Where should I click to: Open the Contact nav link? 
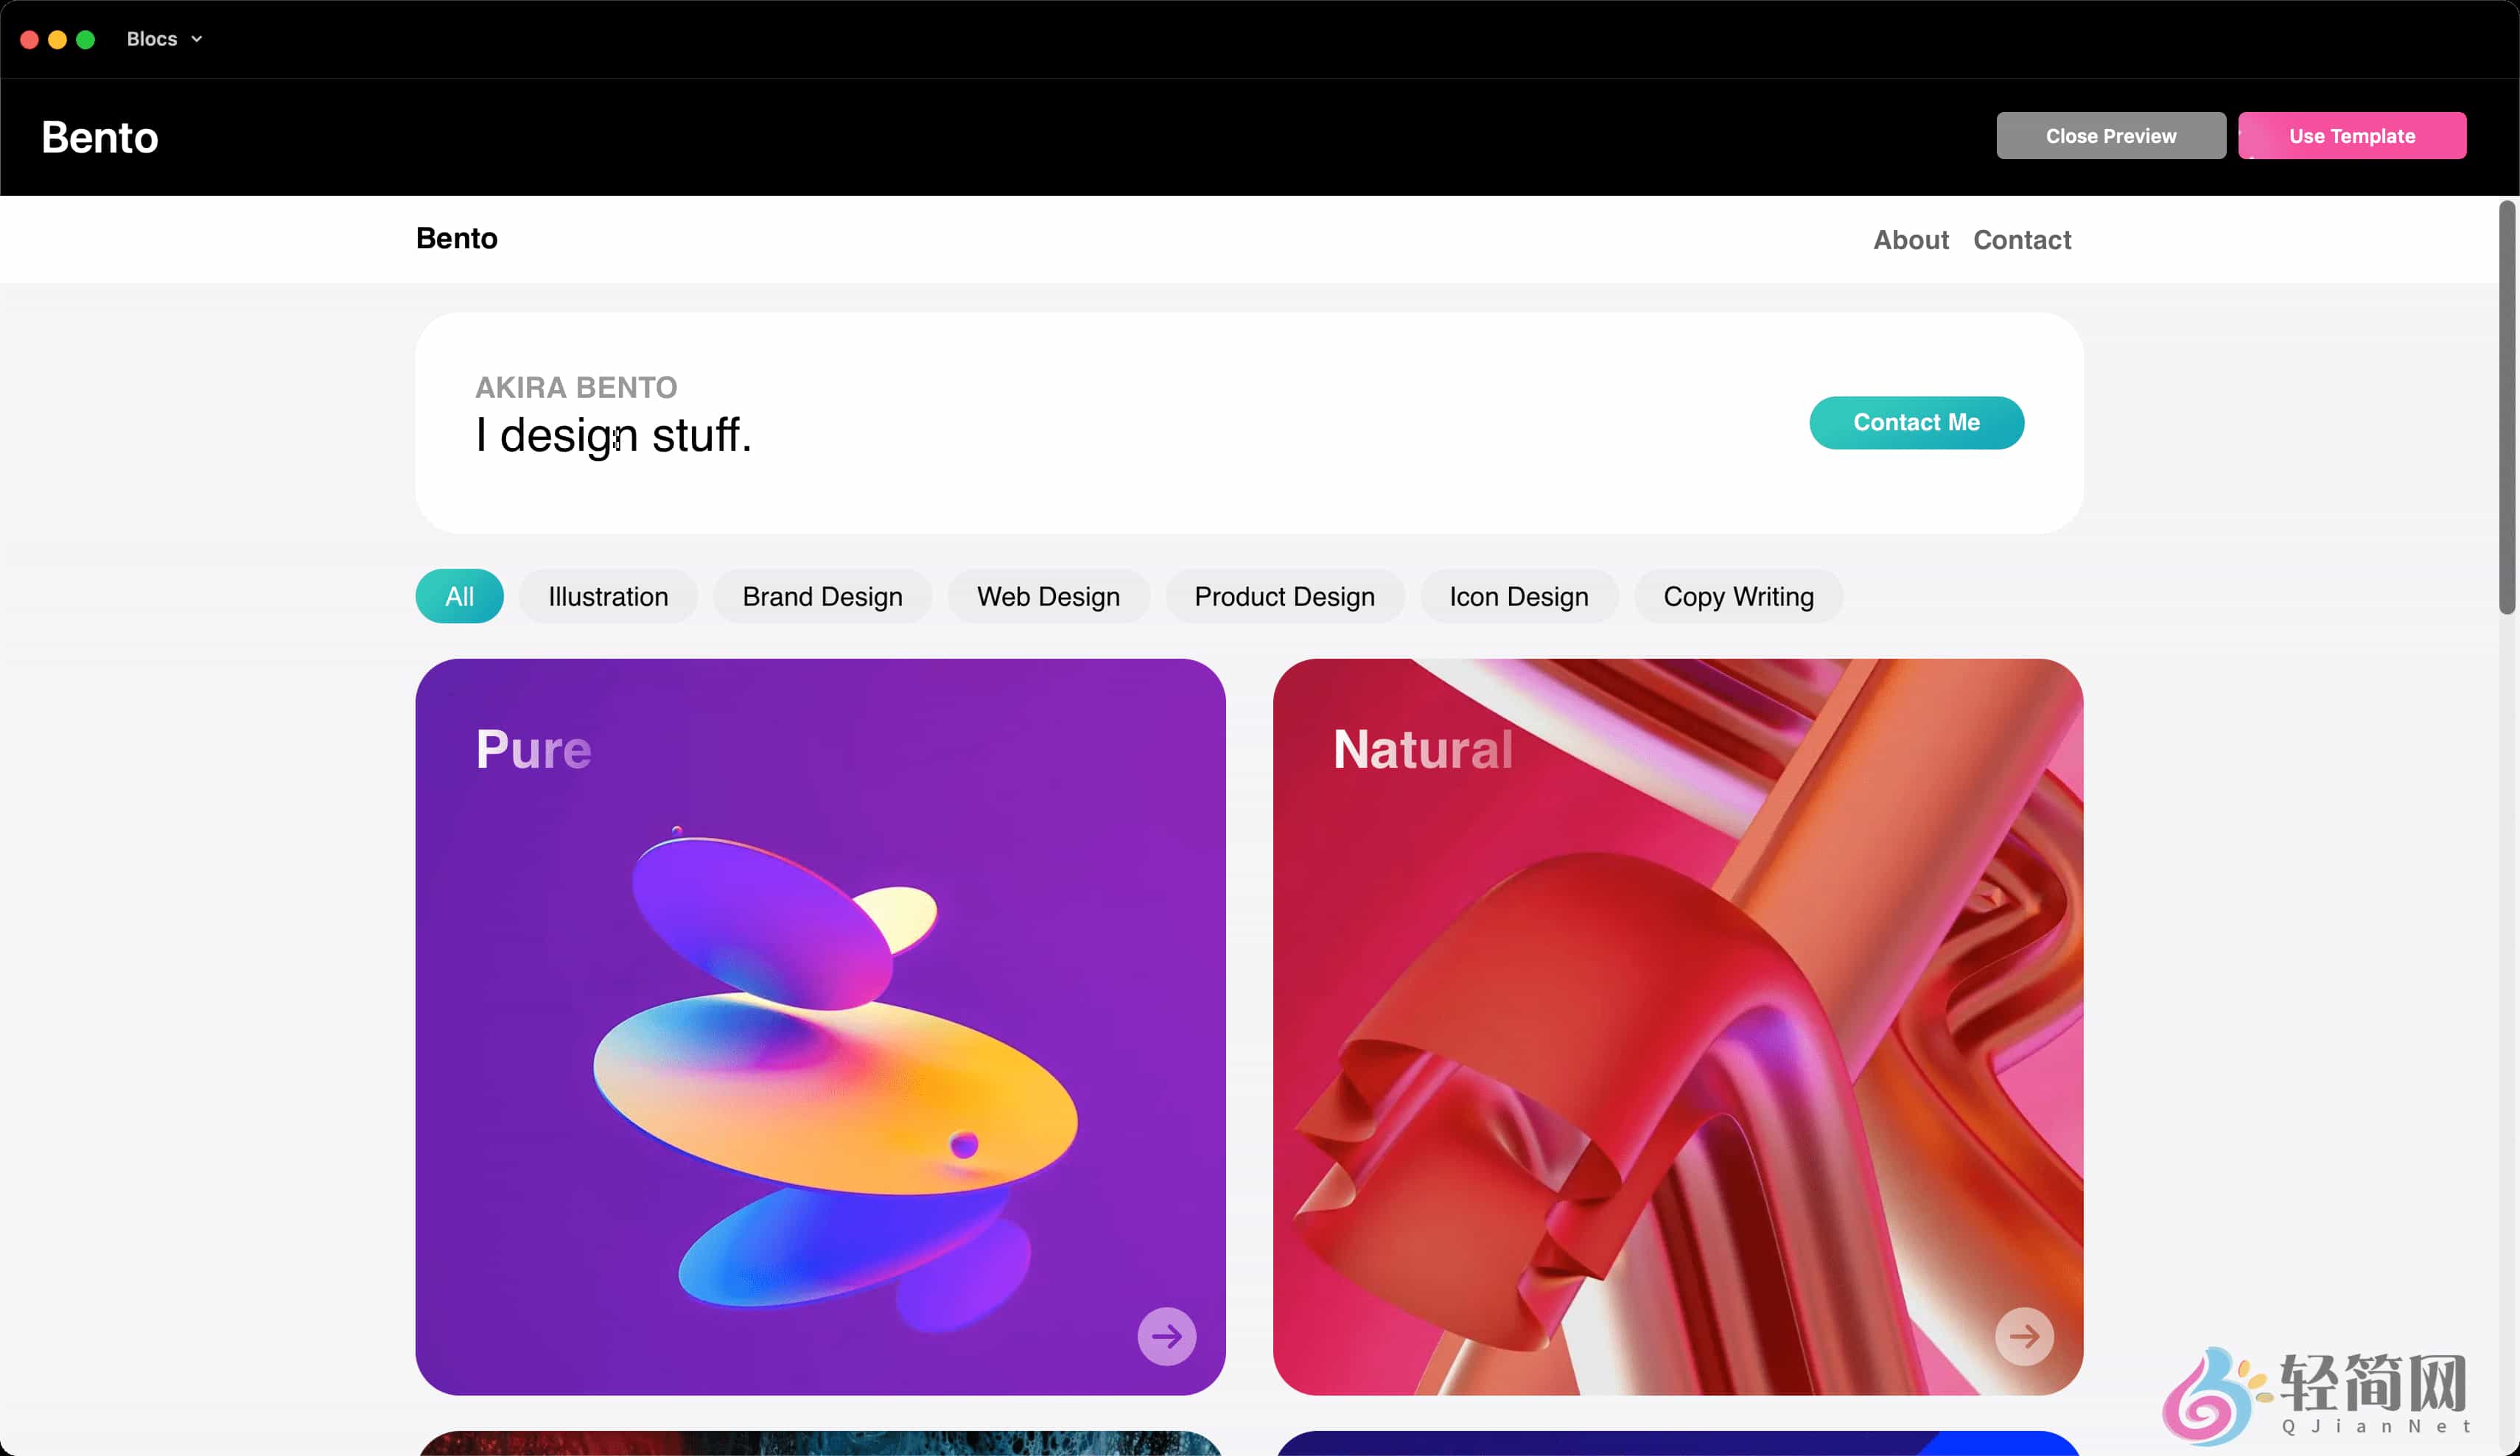coord(2021,240)
